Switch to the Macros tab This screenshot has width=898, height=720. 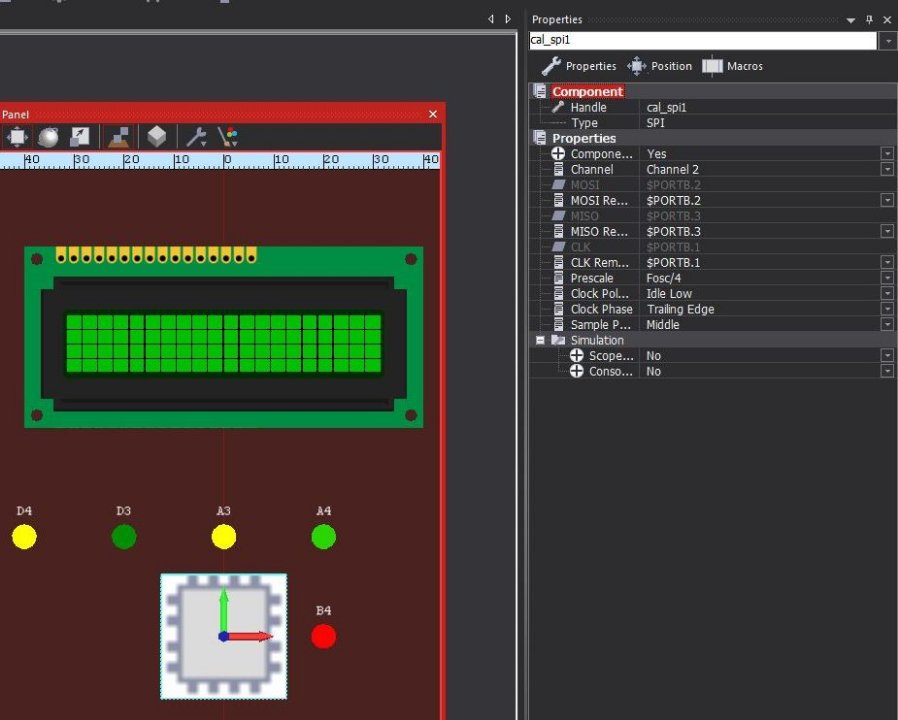pyautogui.click(x=732, y=66)
